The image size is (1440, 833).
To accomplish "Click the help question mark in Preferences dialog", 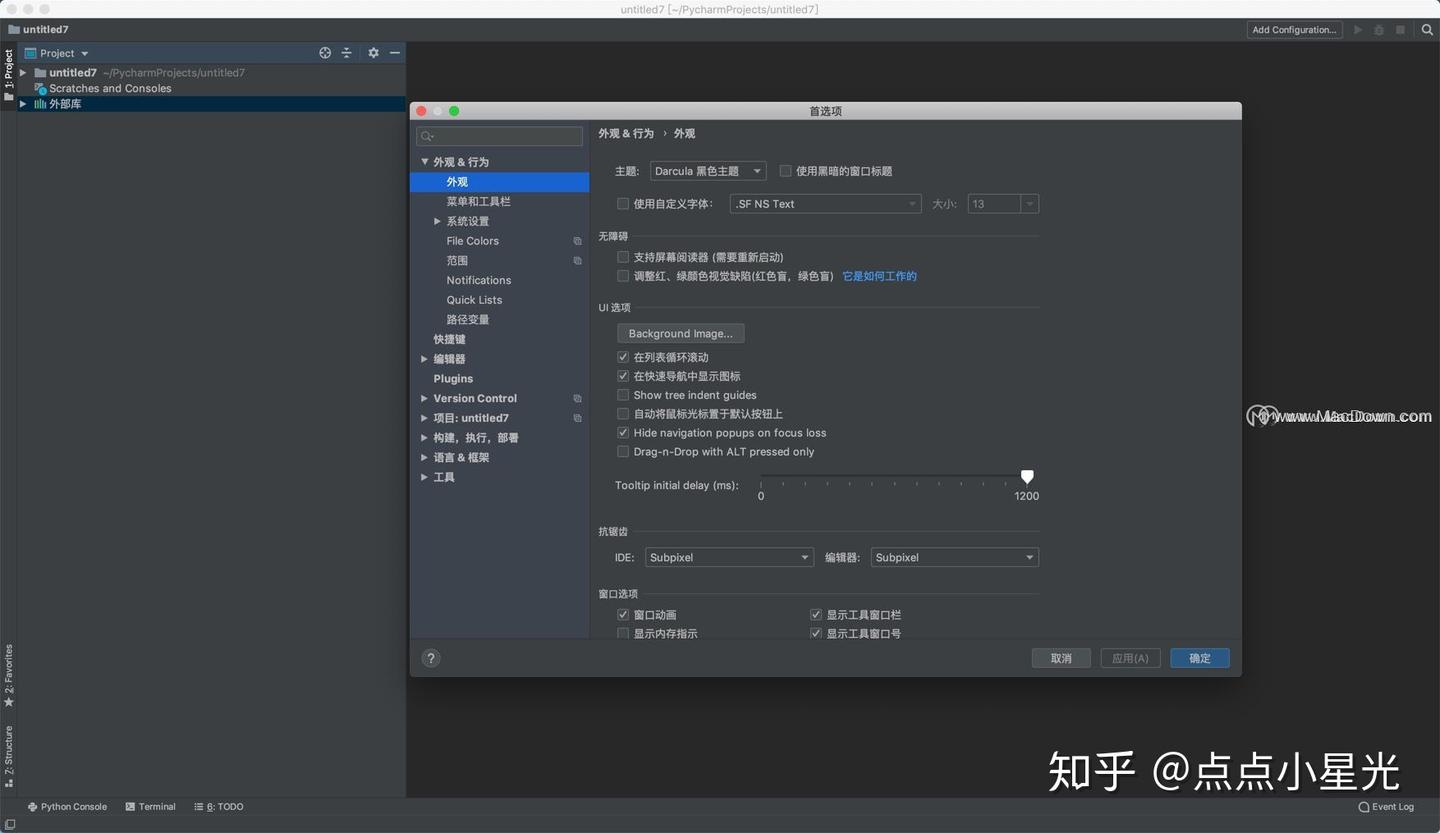I will tap(431, 658).
